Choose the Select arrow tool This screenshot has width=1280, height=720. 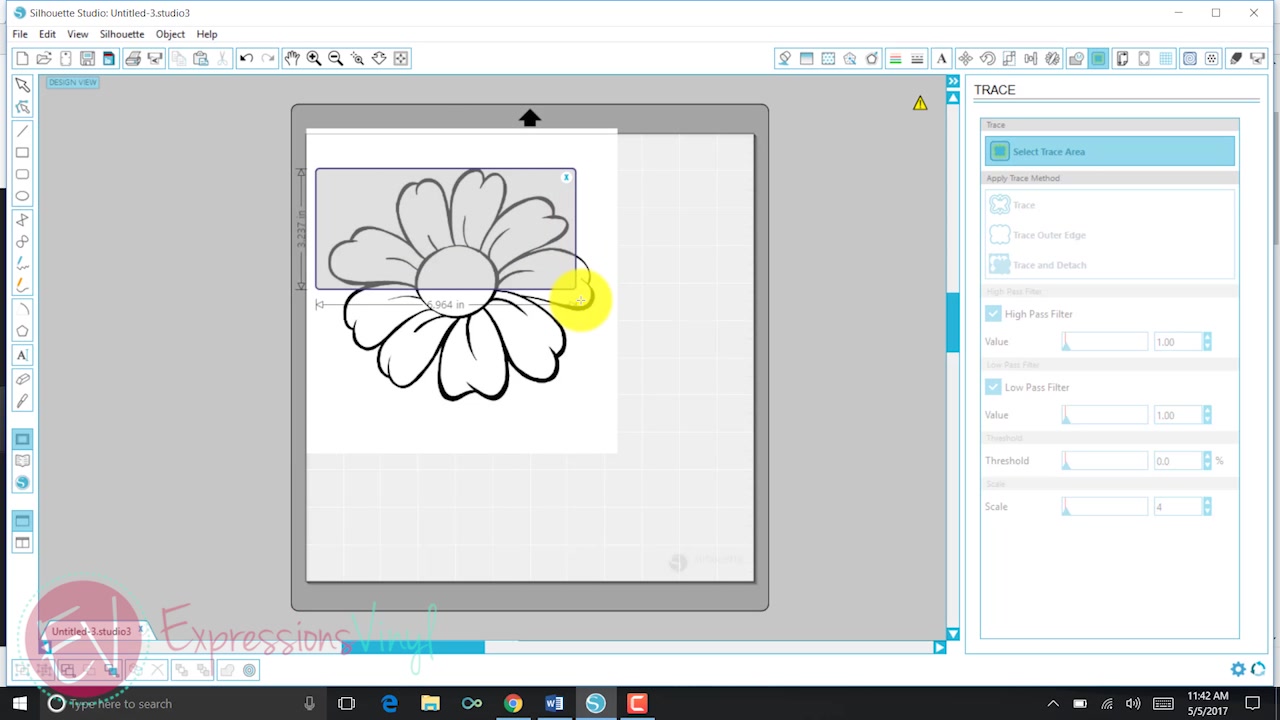click(x=22, y=86)
